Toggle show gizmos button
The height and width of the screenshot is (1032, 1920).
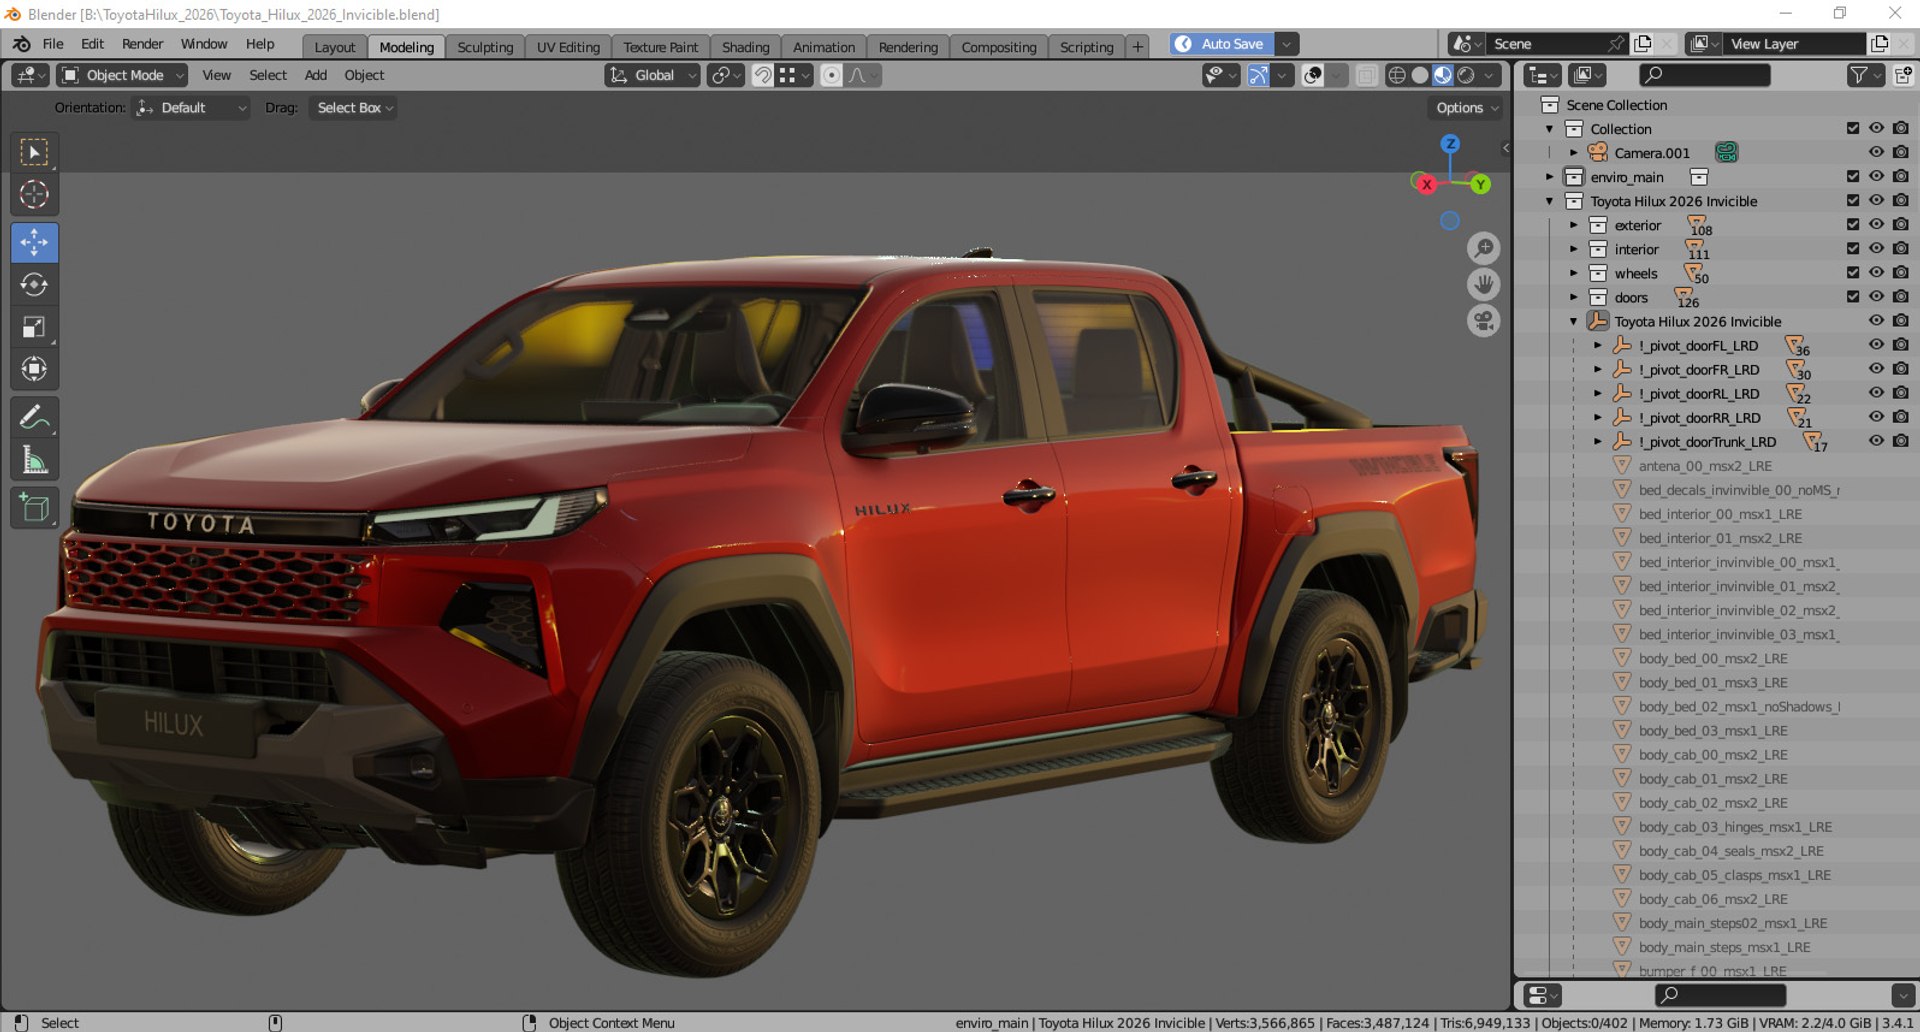(1259, 75)
